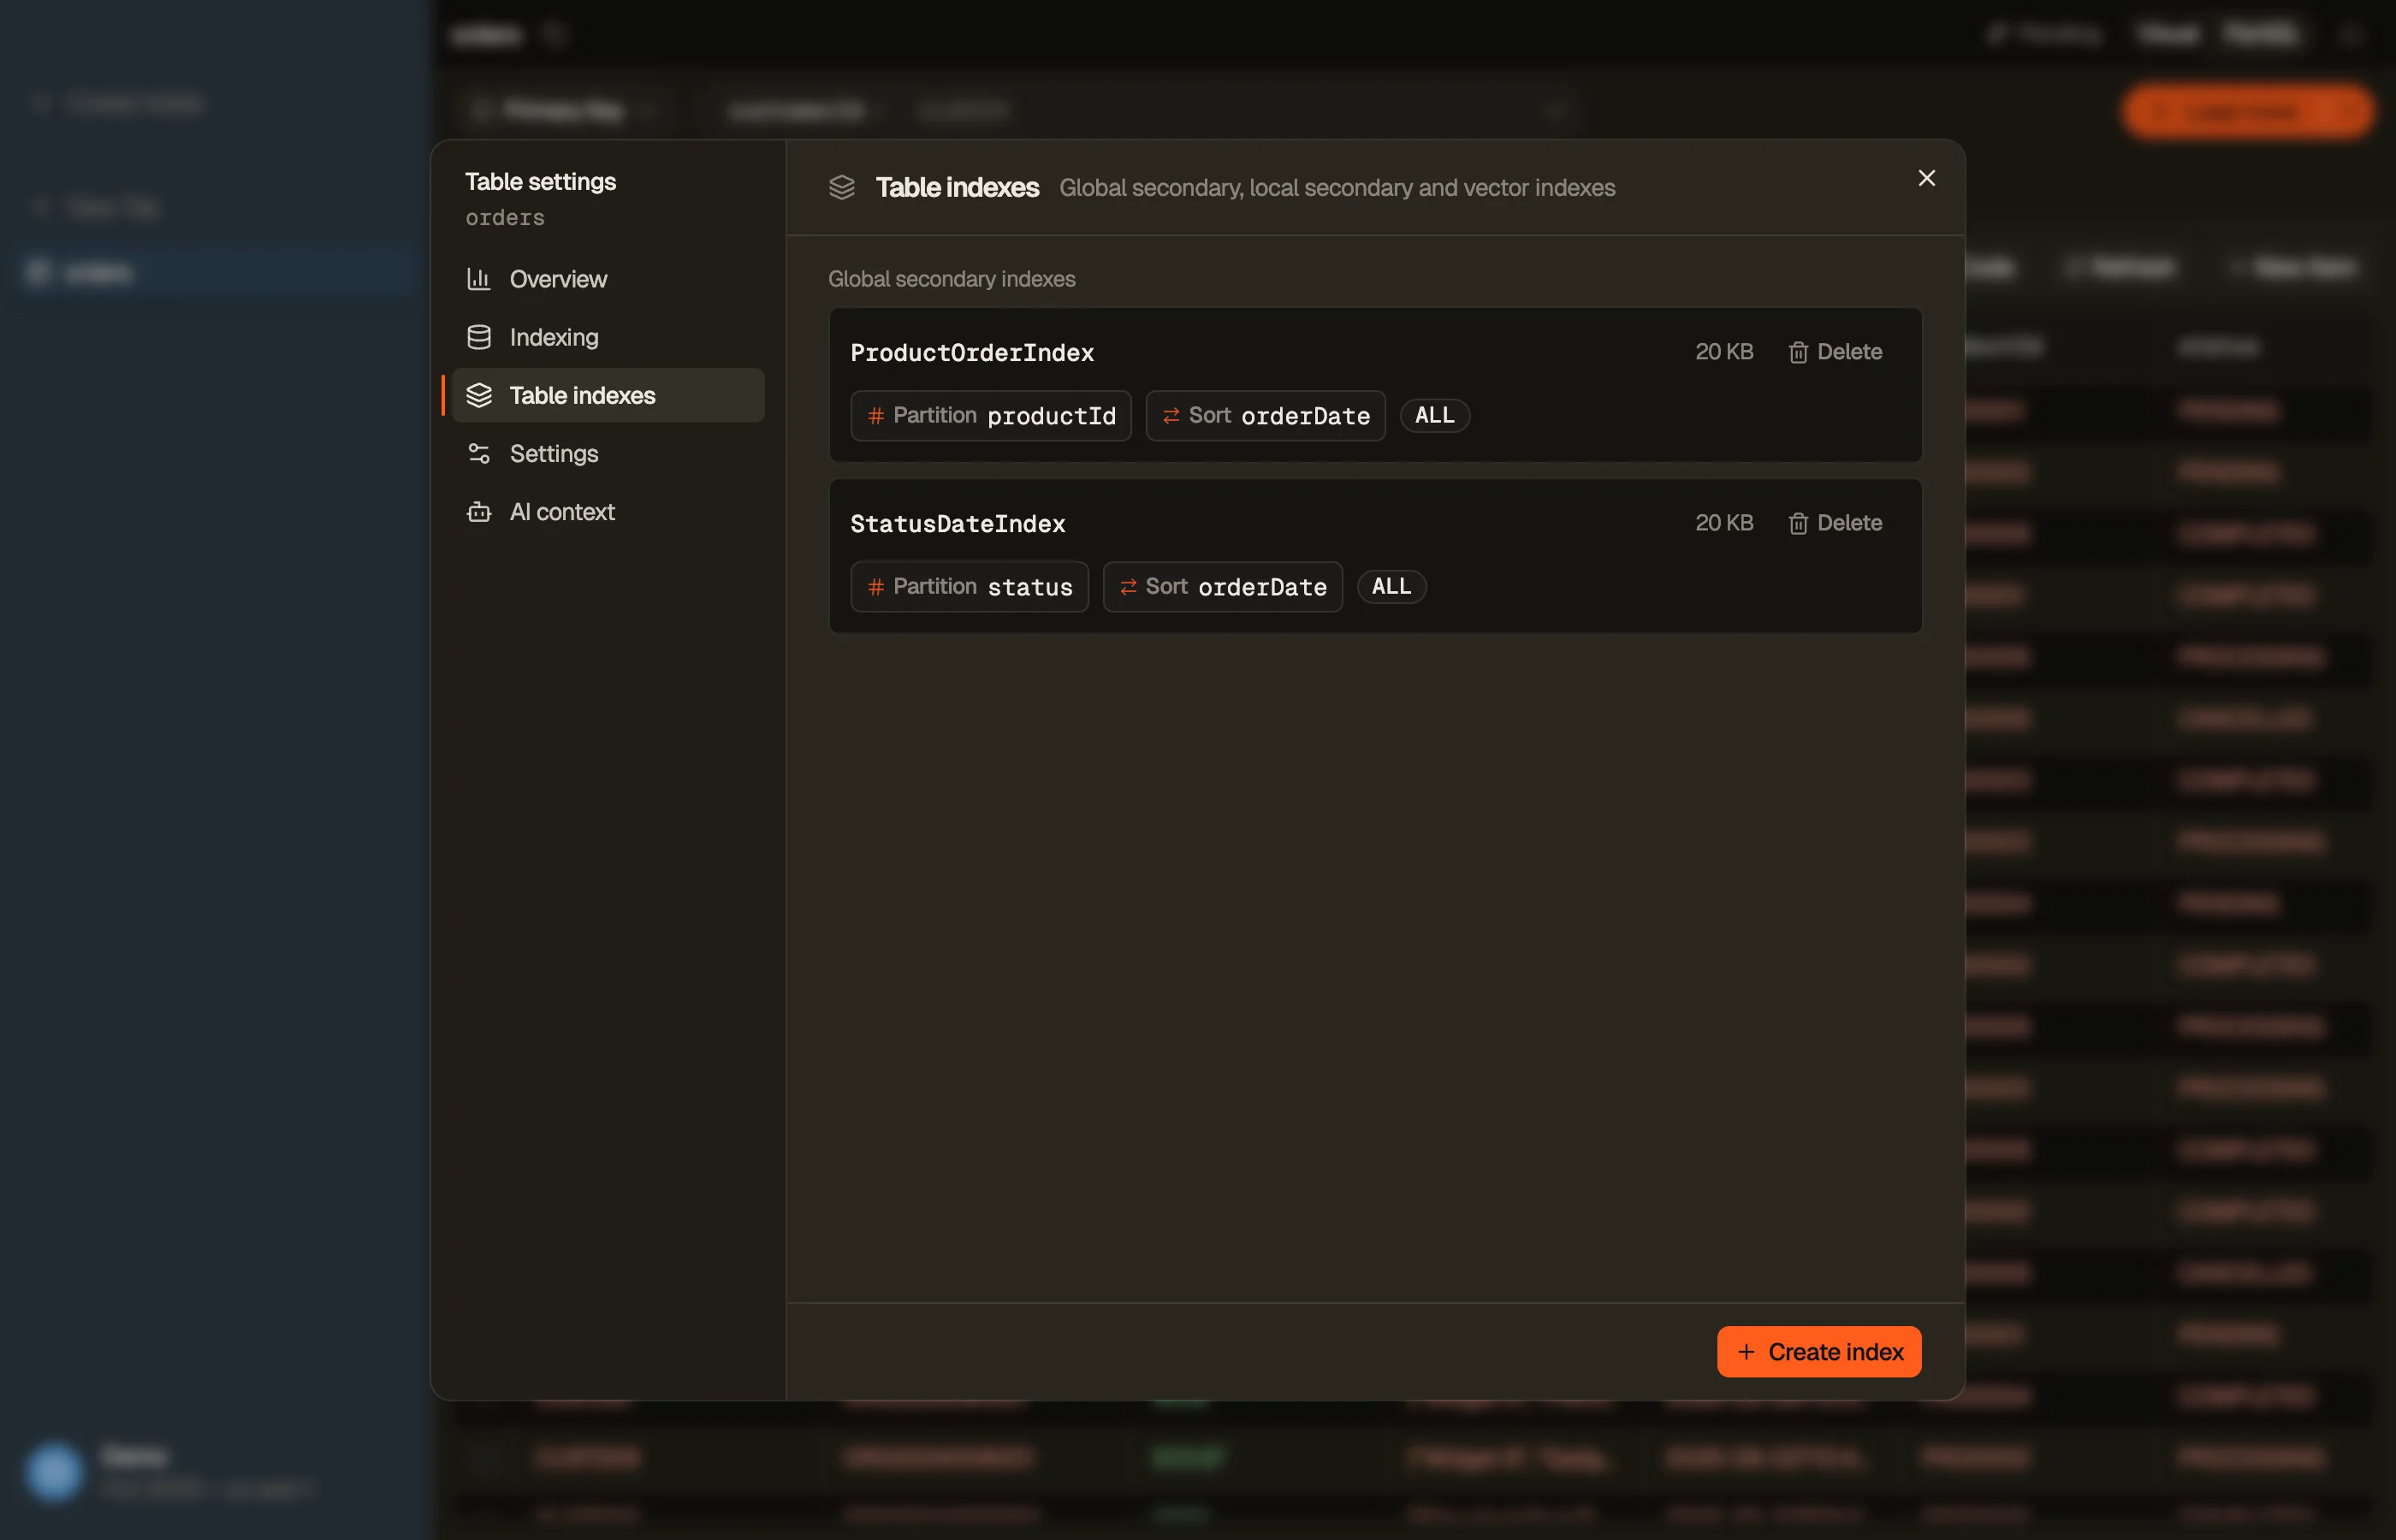The image size is (2396, 1540).
Task: Click the hash icon in Partition productId
Action: tap(875, 416)
